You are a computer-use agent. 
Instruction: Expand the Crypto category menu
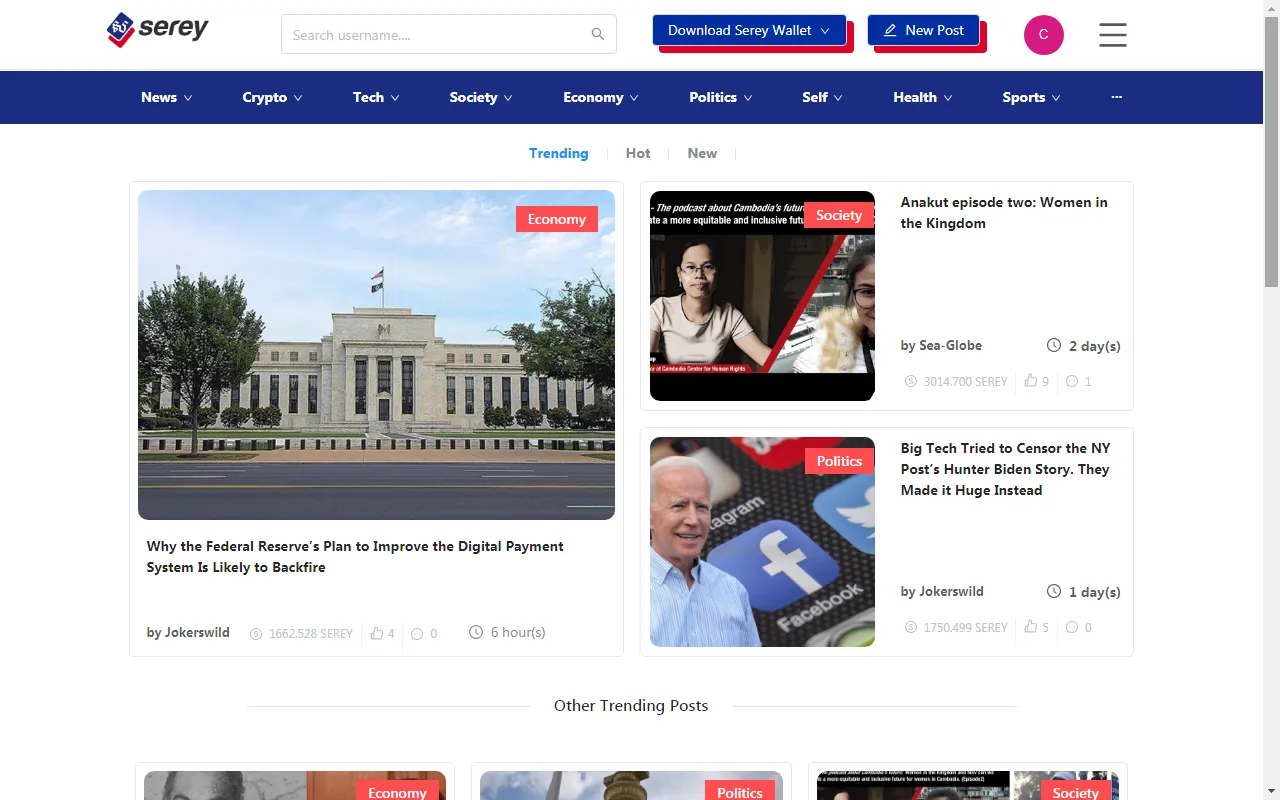coord(272,97)
